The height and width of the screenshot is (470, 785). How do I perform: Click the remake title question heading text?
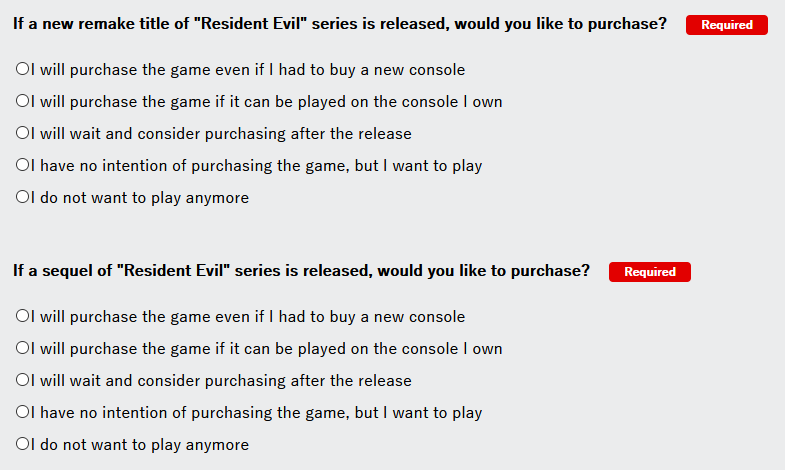tap(340, 24)
